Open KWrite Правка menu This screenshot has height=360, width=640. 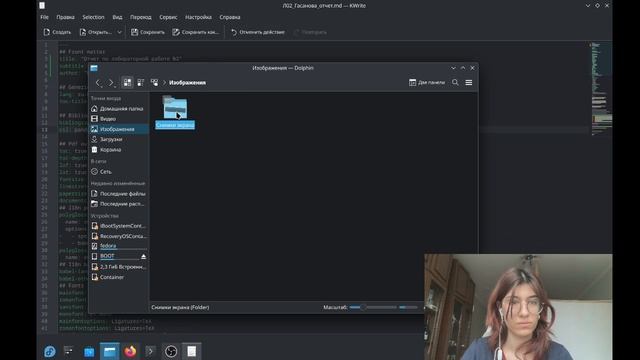click(x=65, y=17)
